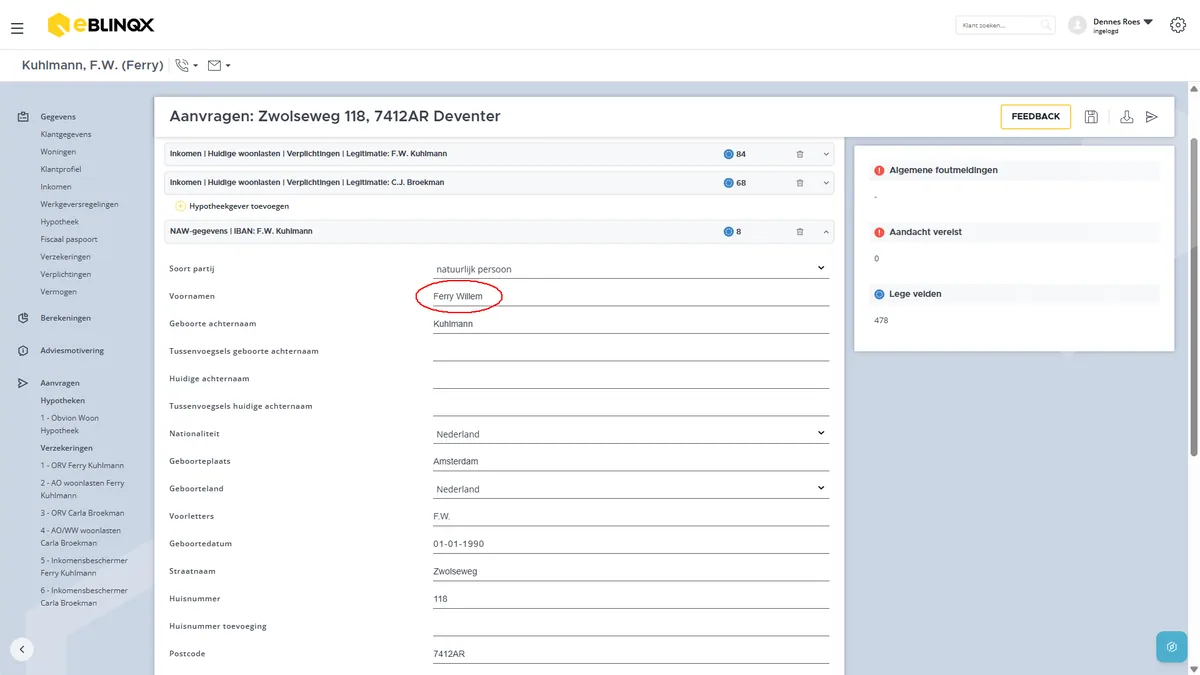Expand the F.W. Kuhlmann income section
1200x675 pixels.
[x=826, y=154]
